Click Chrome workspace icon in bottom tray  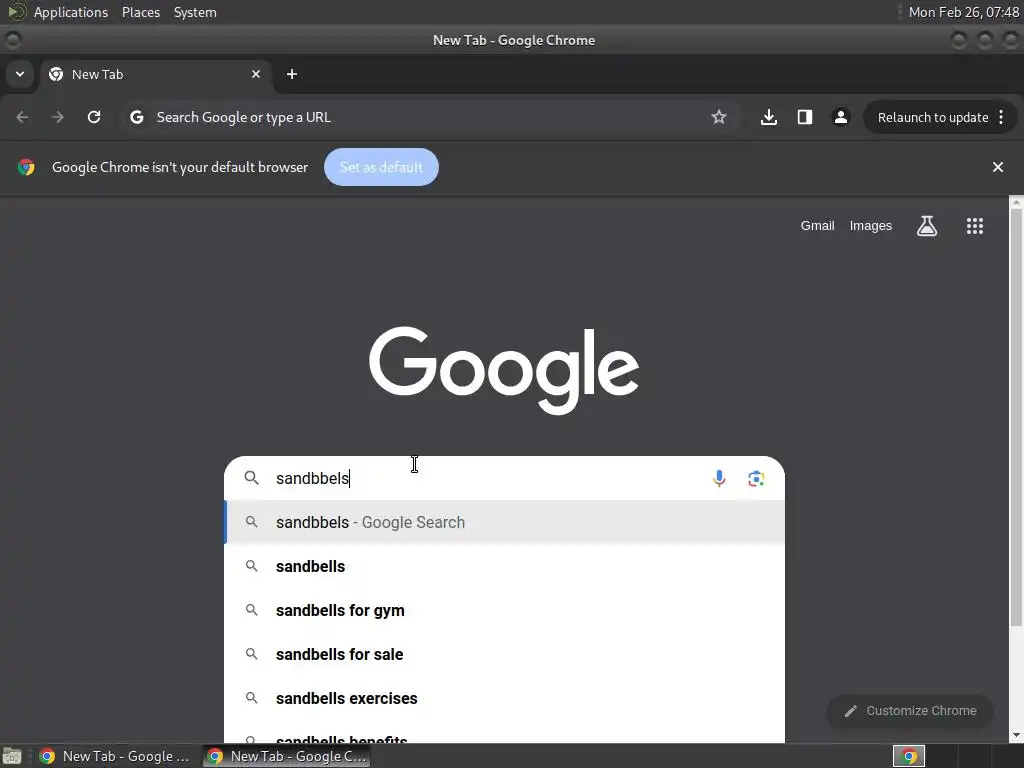pyautogui.click(x=909, y=756)
